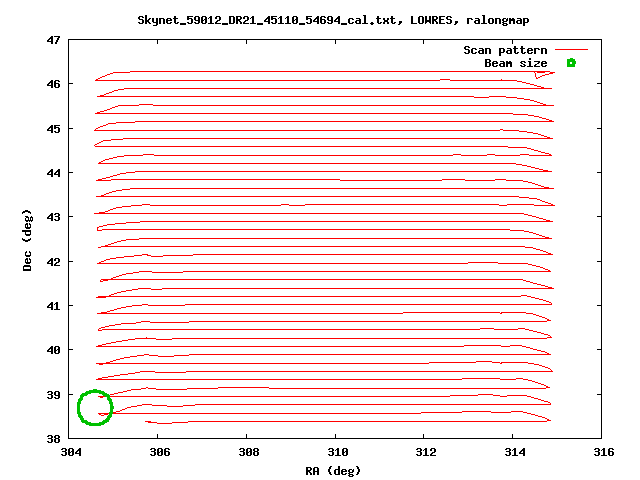The height and width of the screenshot is (480, 640).
Task: Click the plot title Skynet_59012_DR21 text
Action: [x=333, y=20]
